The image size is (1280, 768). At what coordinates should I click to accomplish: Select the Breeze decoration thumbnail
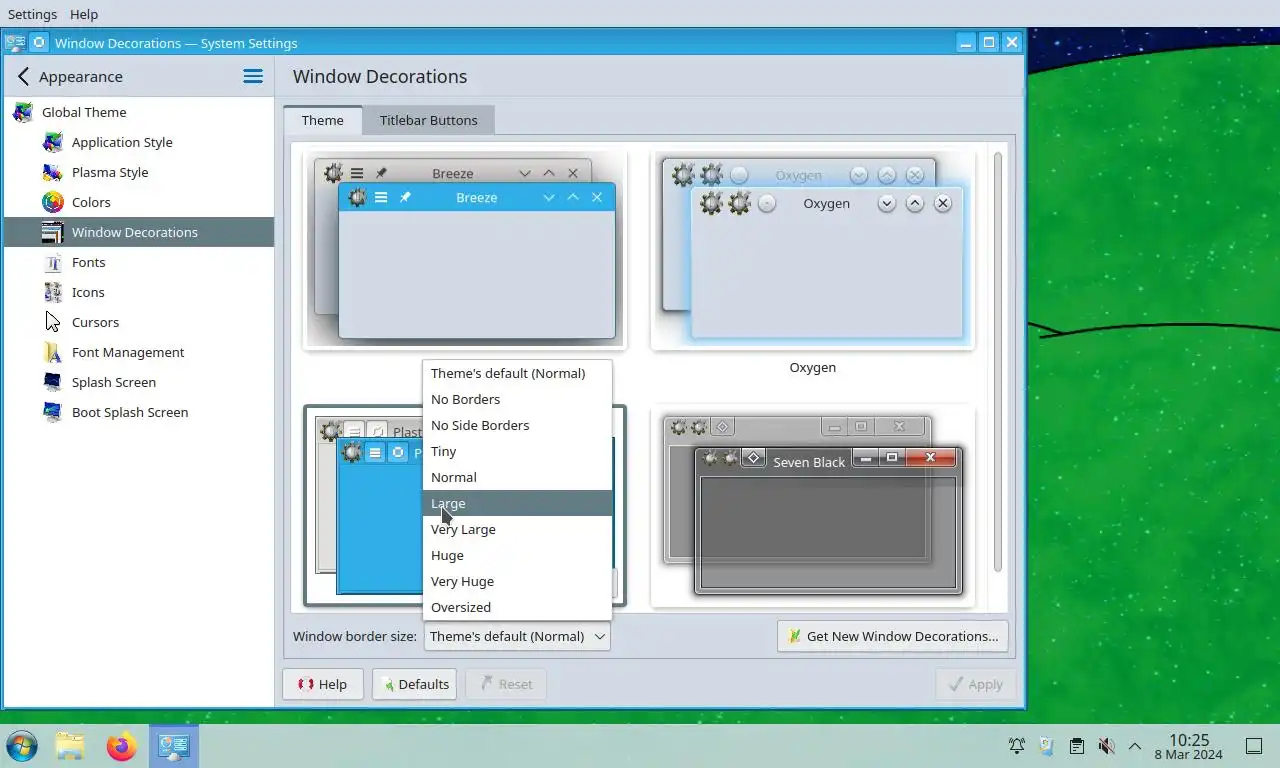click(x=465, y=250)
